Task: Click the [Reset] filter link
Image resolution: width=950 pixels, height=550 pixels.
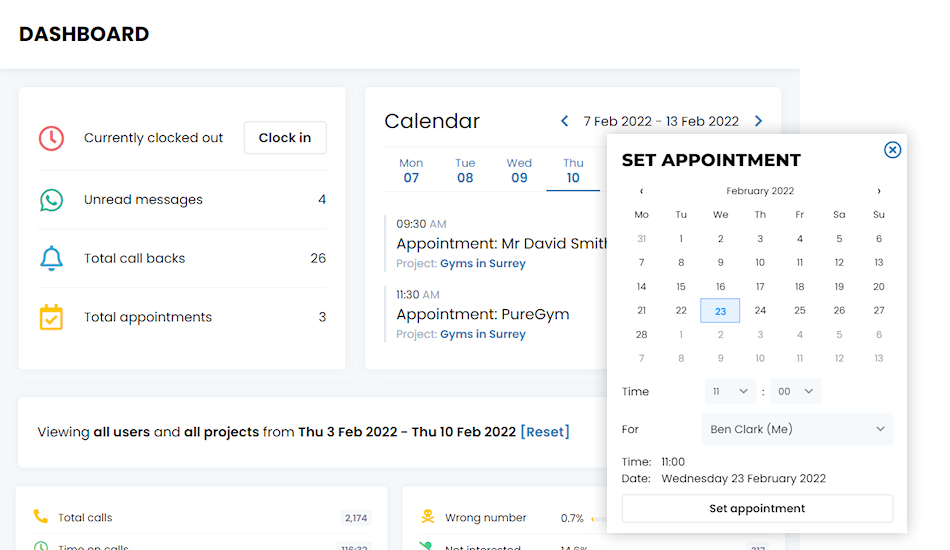Action: tap(545, 432)
